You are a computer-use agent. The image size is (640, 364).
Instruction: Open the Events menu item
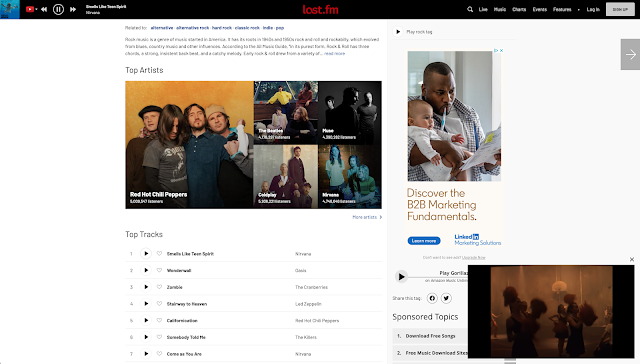click(x=540, y=9)
